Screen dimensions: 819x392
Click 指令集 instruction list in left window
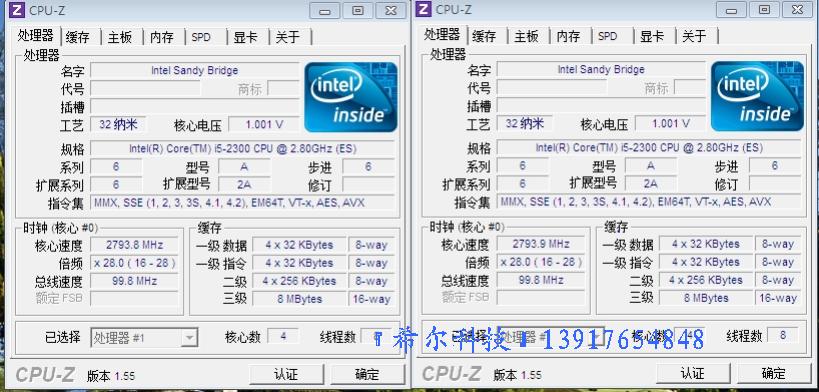[x=242, y=202]
